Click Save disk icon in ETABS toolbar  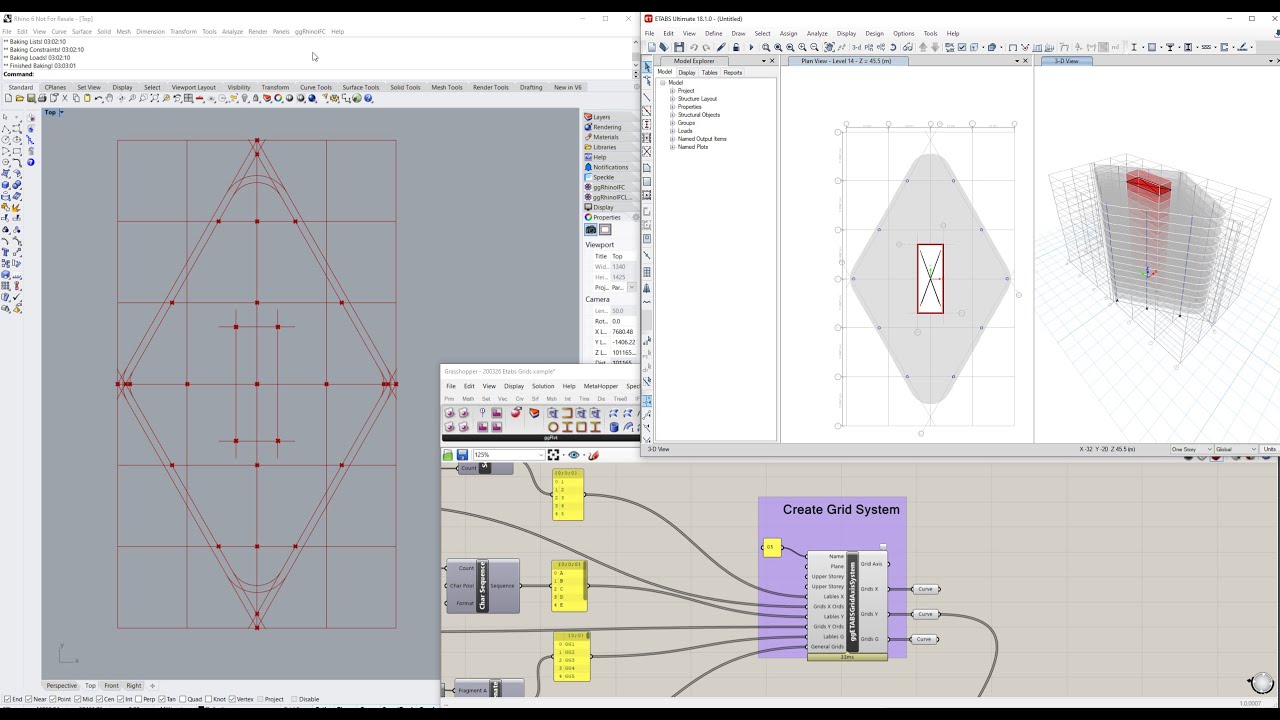click(679, 47)
